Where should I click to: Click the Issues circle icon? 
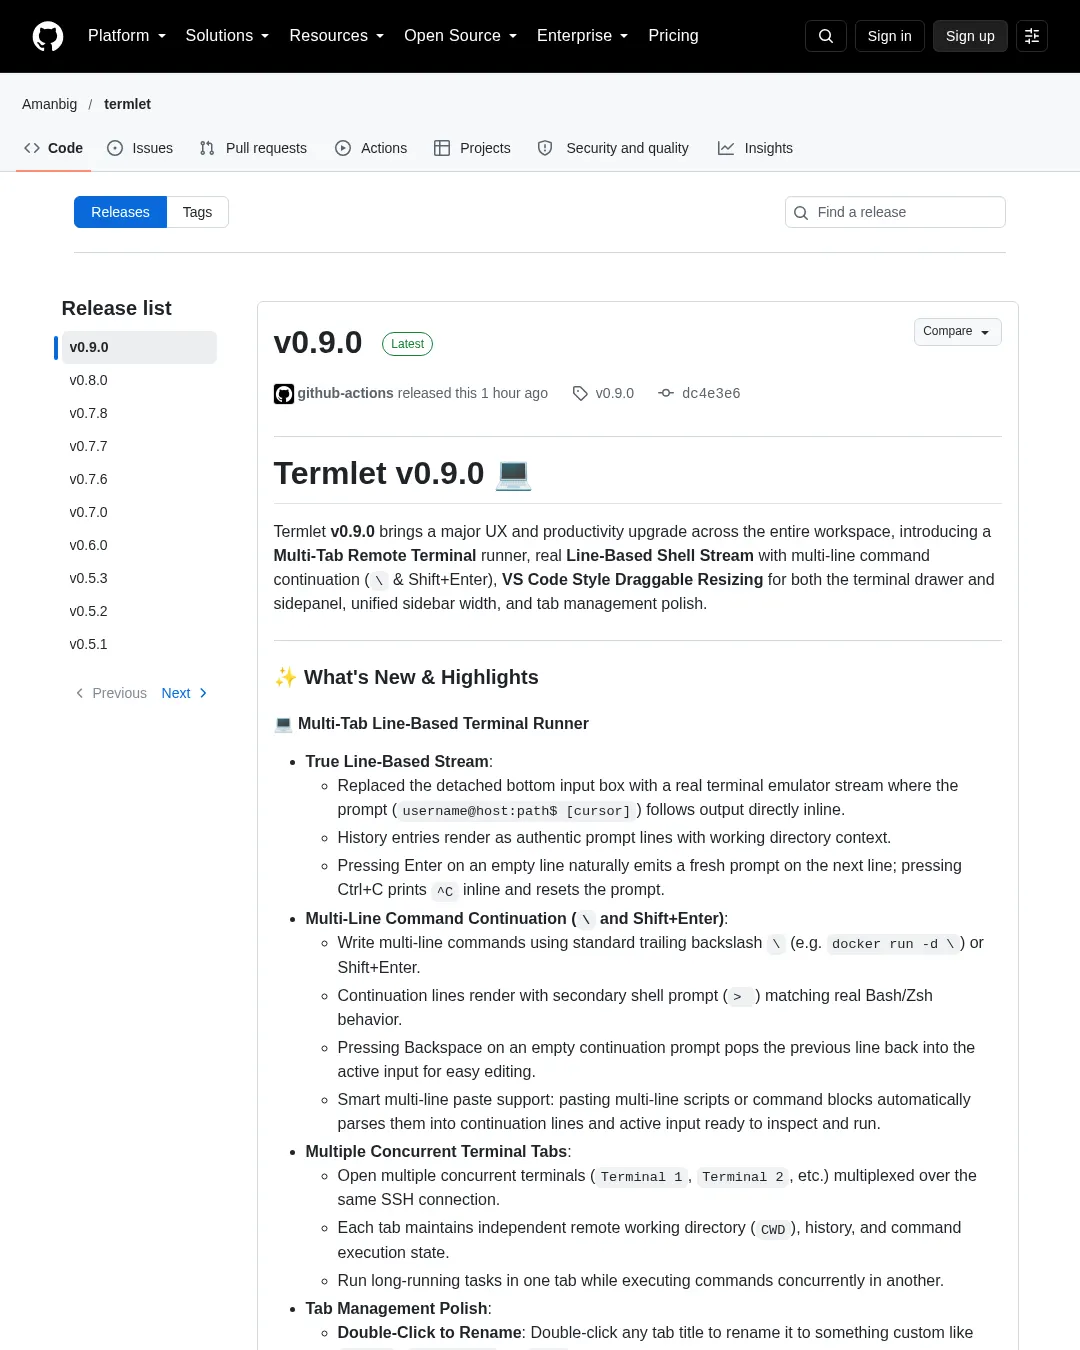point(115,148)
